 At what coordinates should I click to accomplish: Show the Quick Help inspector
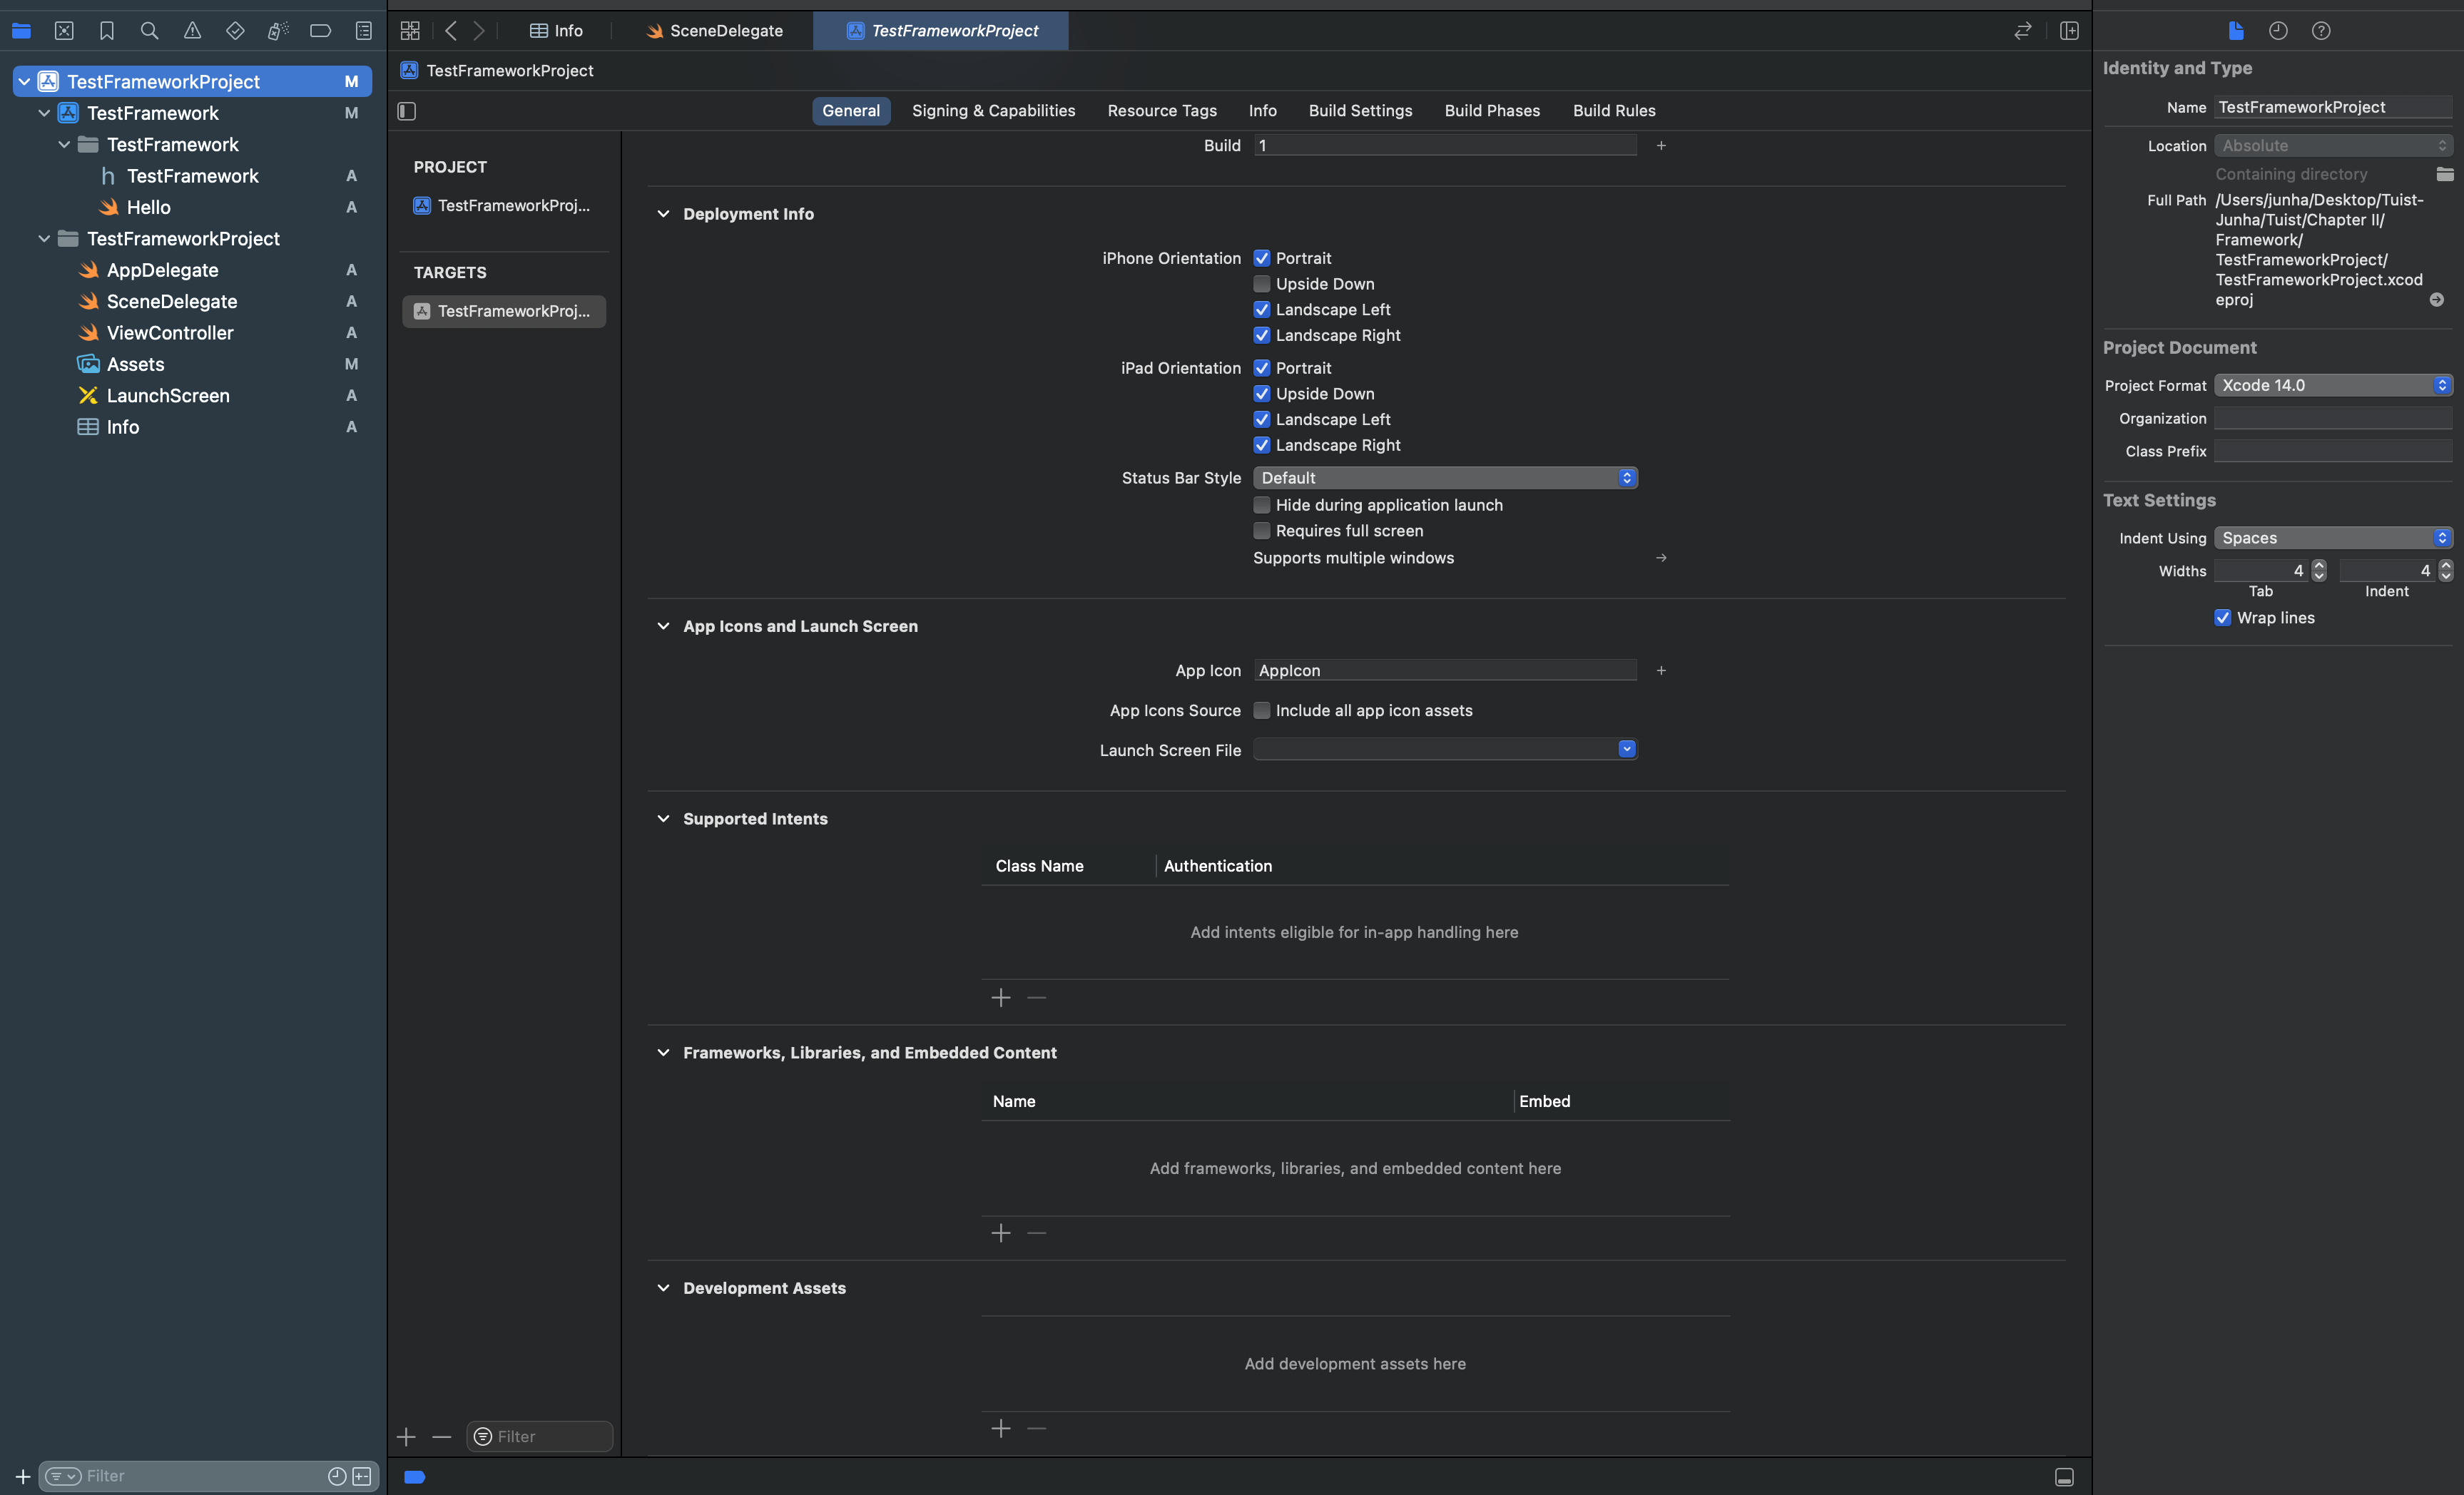point(2321,31)
